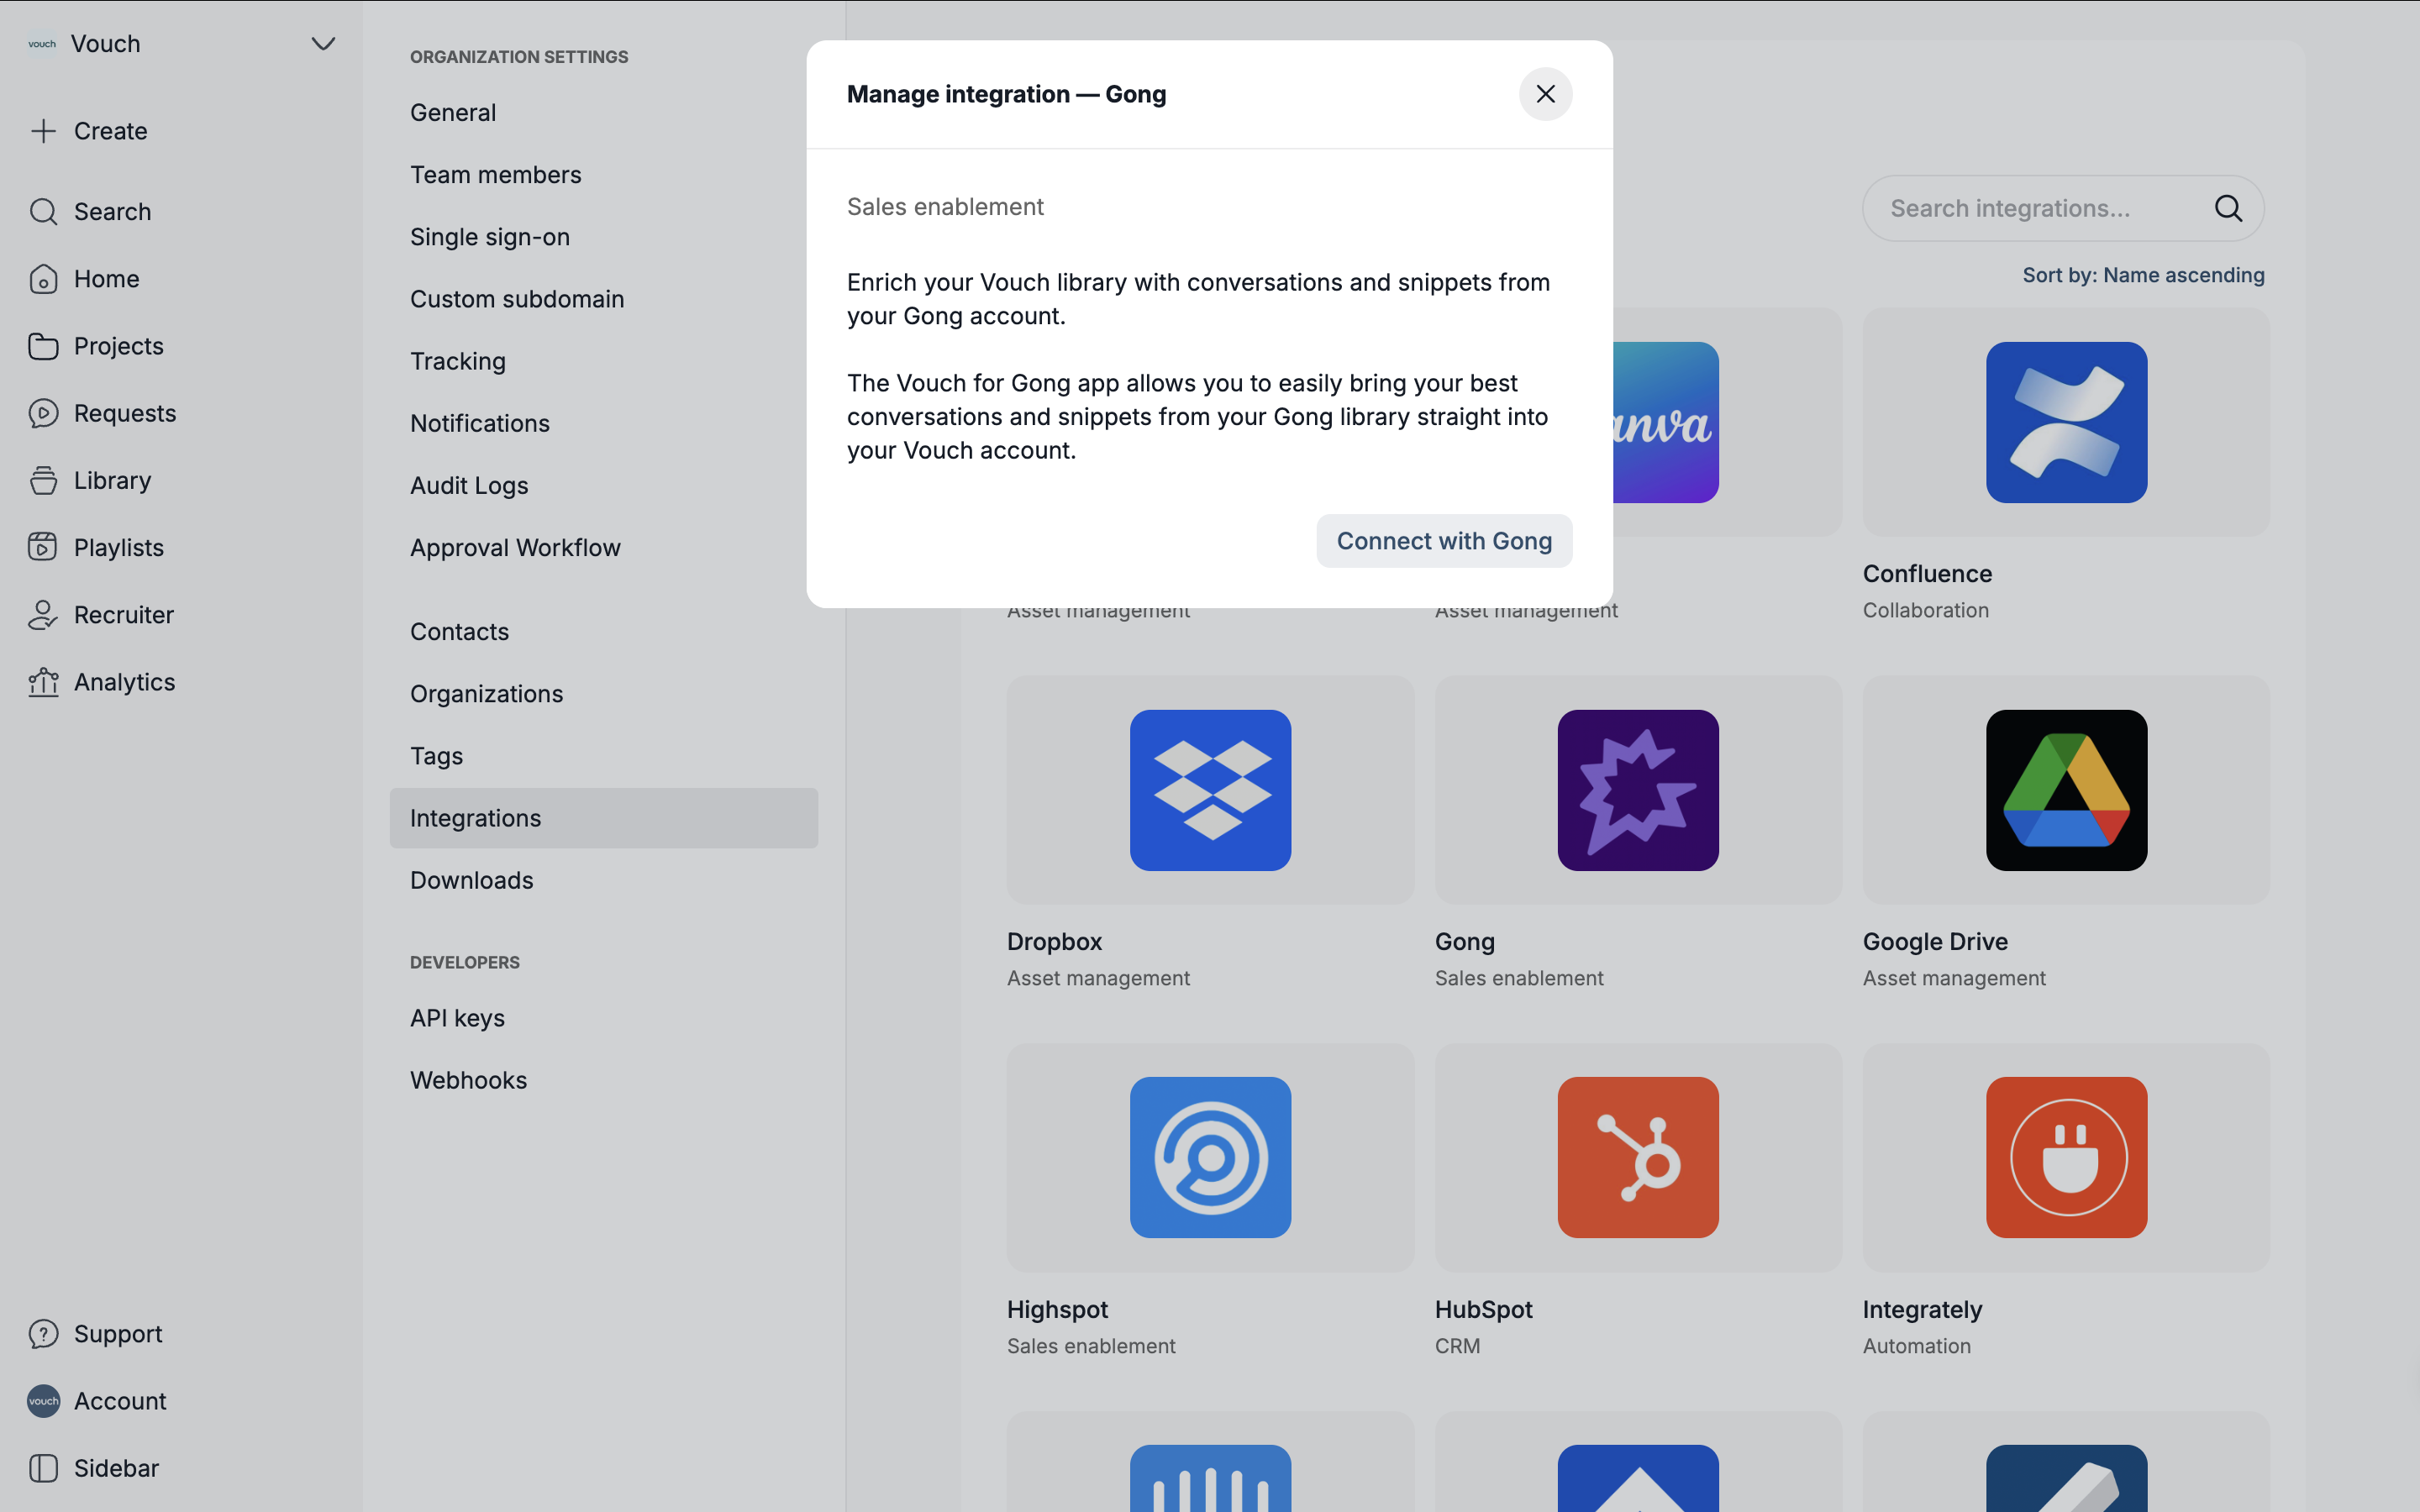Image resolution: width=2420 pixels, height=1512 pixels.
Task: Click the search integrations magnifier icon
Action: (2227, 208)
